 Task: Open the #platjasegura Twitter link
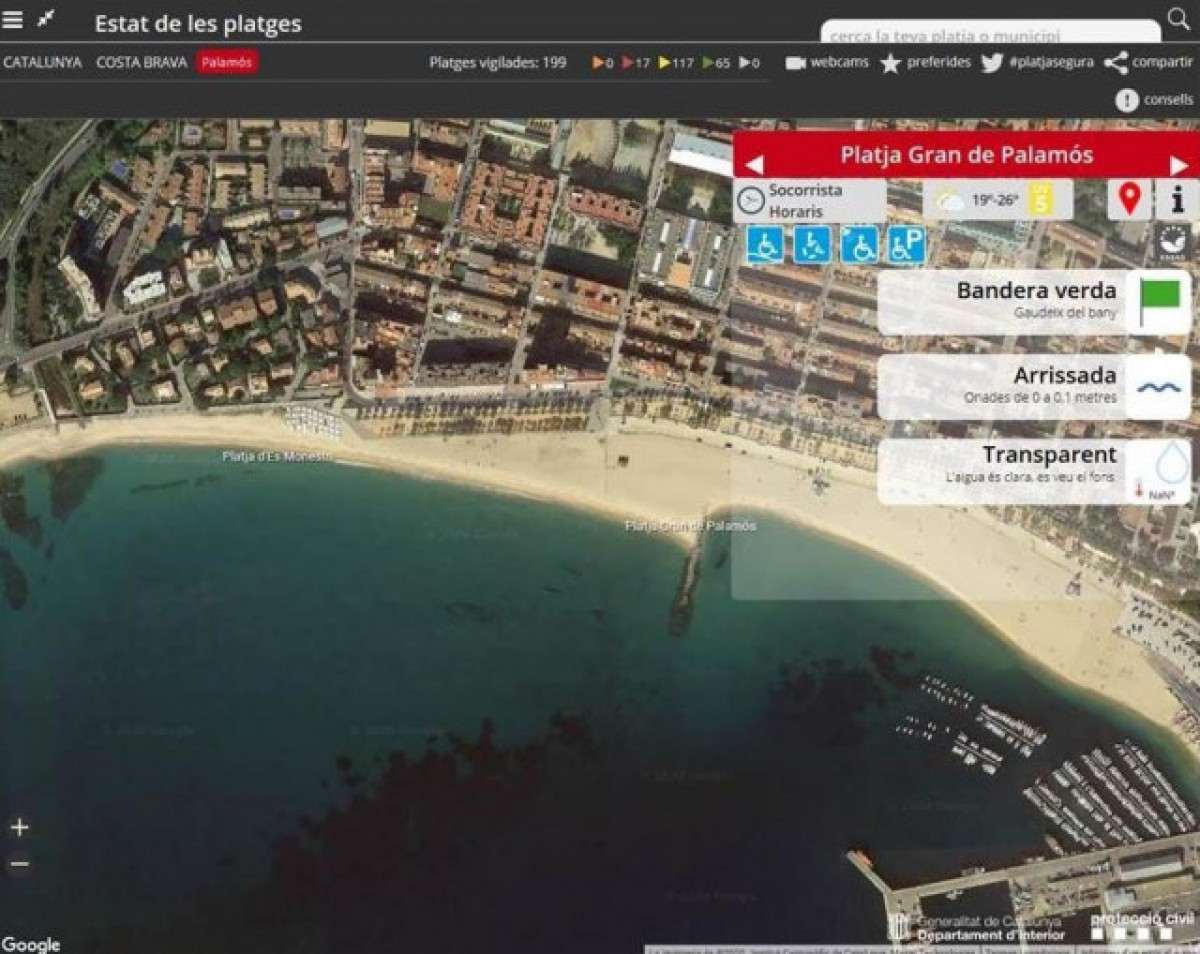[1037, 62]
